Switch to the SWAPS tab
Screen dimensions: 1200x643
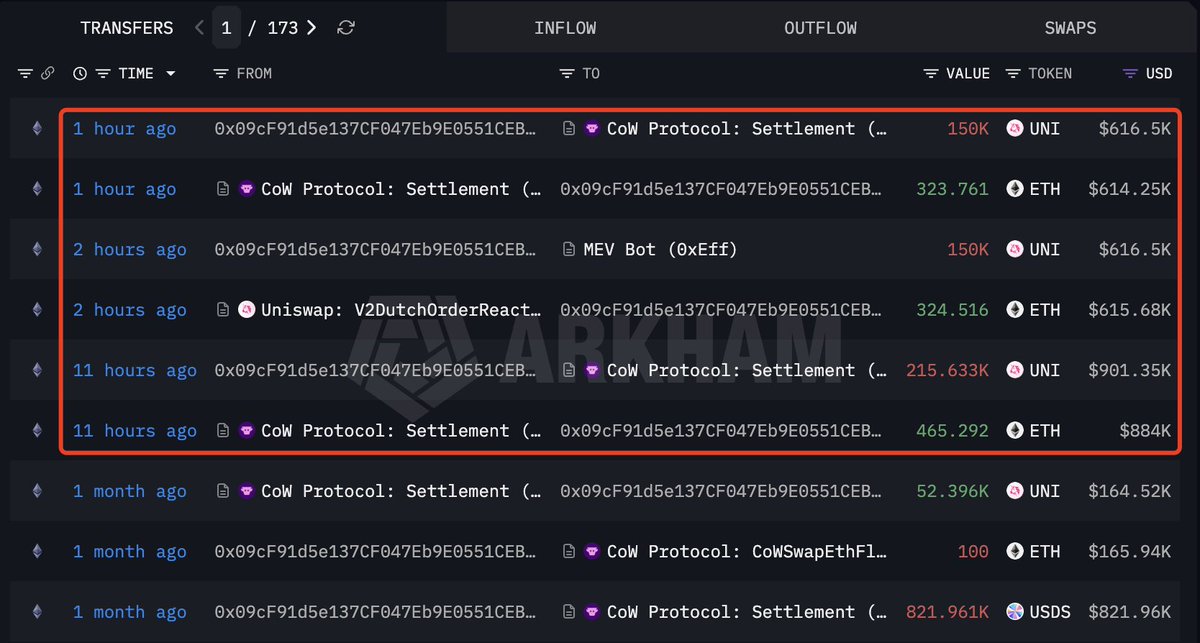[x=1070, y=28]
